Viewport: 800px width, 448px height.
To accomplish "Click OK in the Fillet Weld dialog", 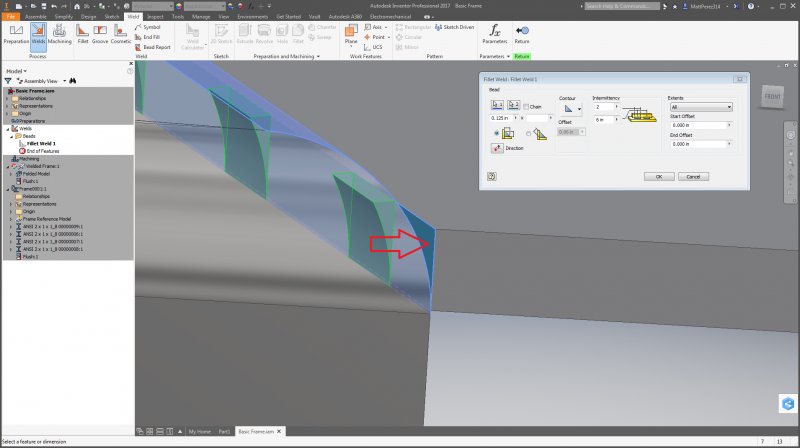I will tap(658, 176).
